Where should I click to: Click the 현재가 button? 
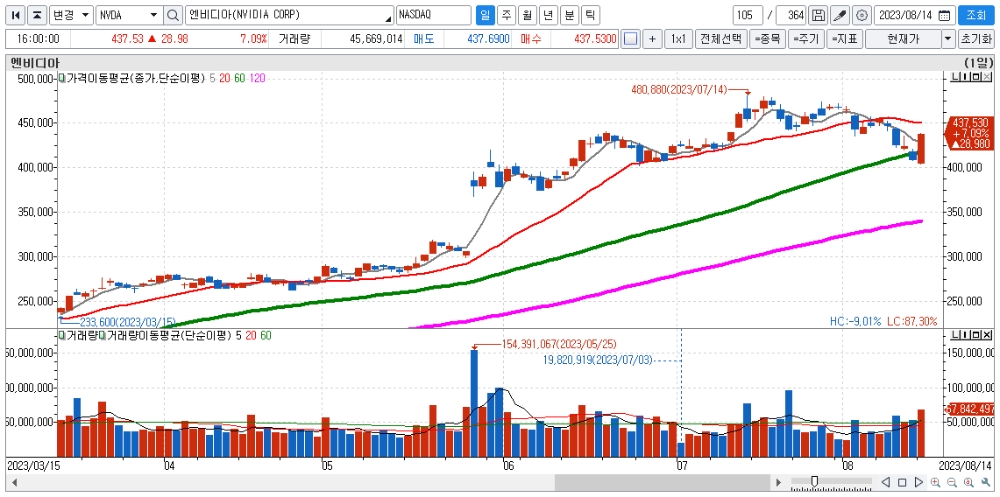[x=903, y=39]
